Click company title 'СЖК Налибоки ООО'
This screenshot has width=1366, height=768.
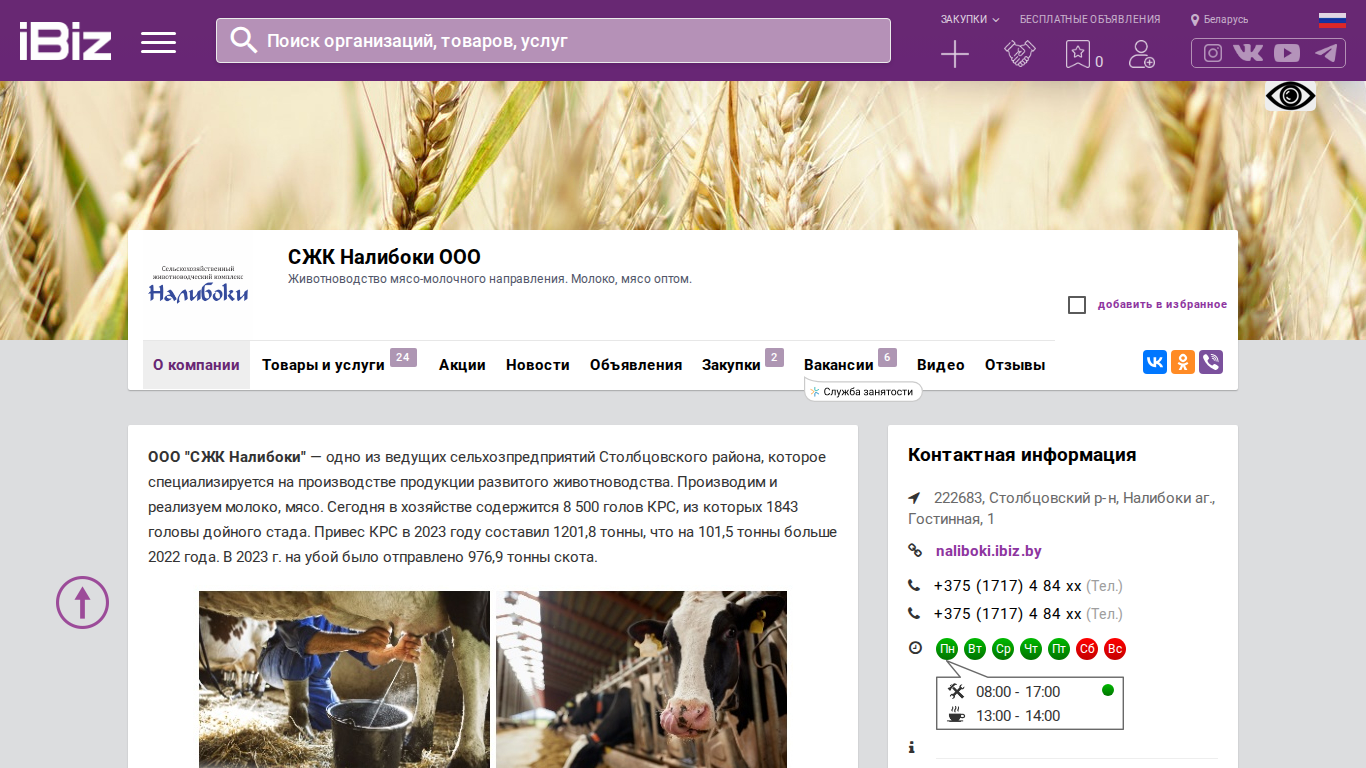384,257
